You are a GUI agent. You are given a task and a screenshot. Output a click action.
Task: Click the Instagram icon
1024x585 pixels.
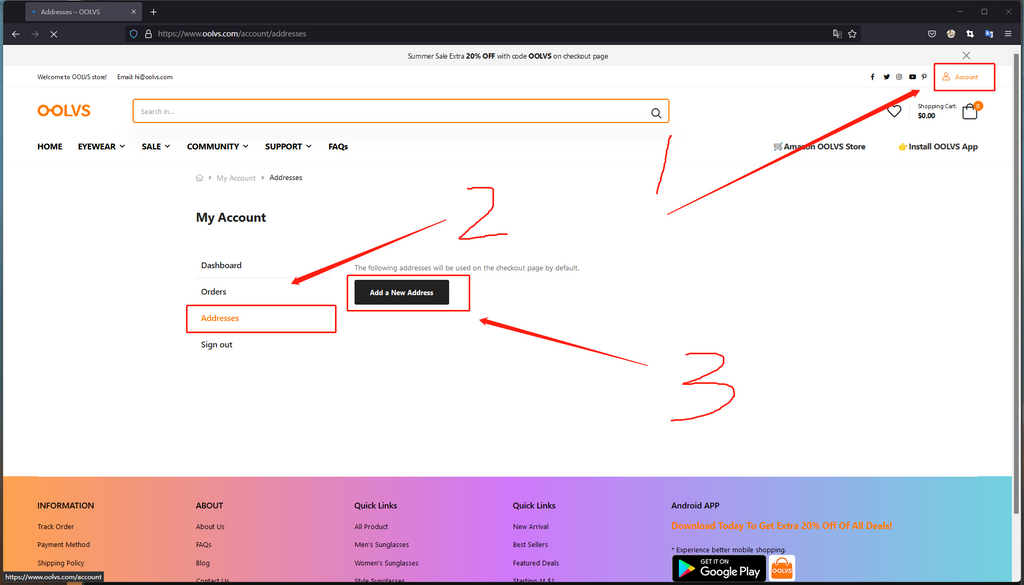coord(898,76)
